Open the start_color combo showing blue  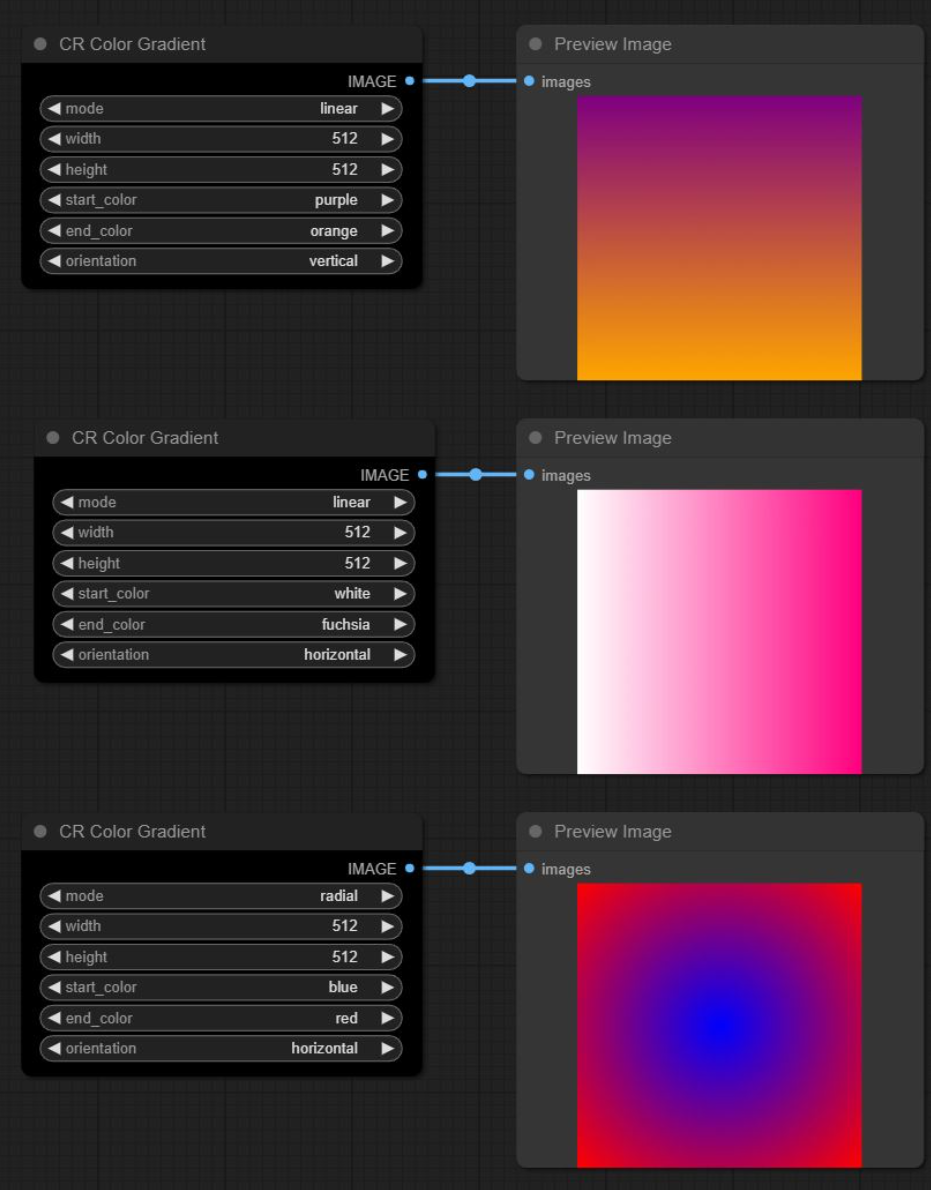221,987
